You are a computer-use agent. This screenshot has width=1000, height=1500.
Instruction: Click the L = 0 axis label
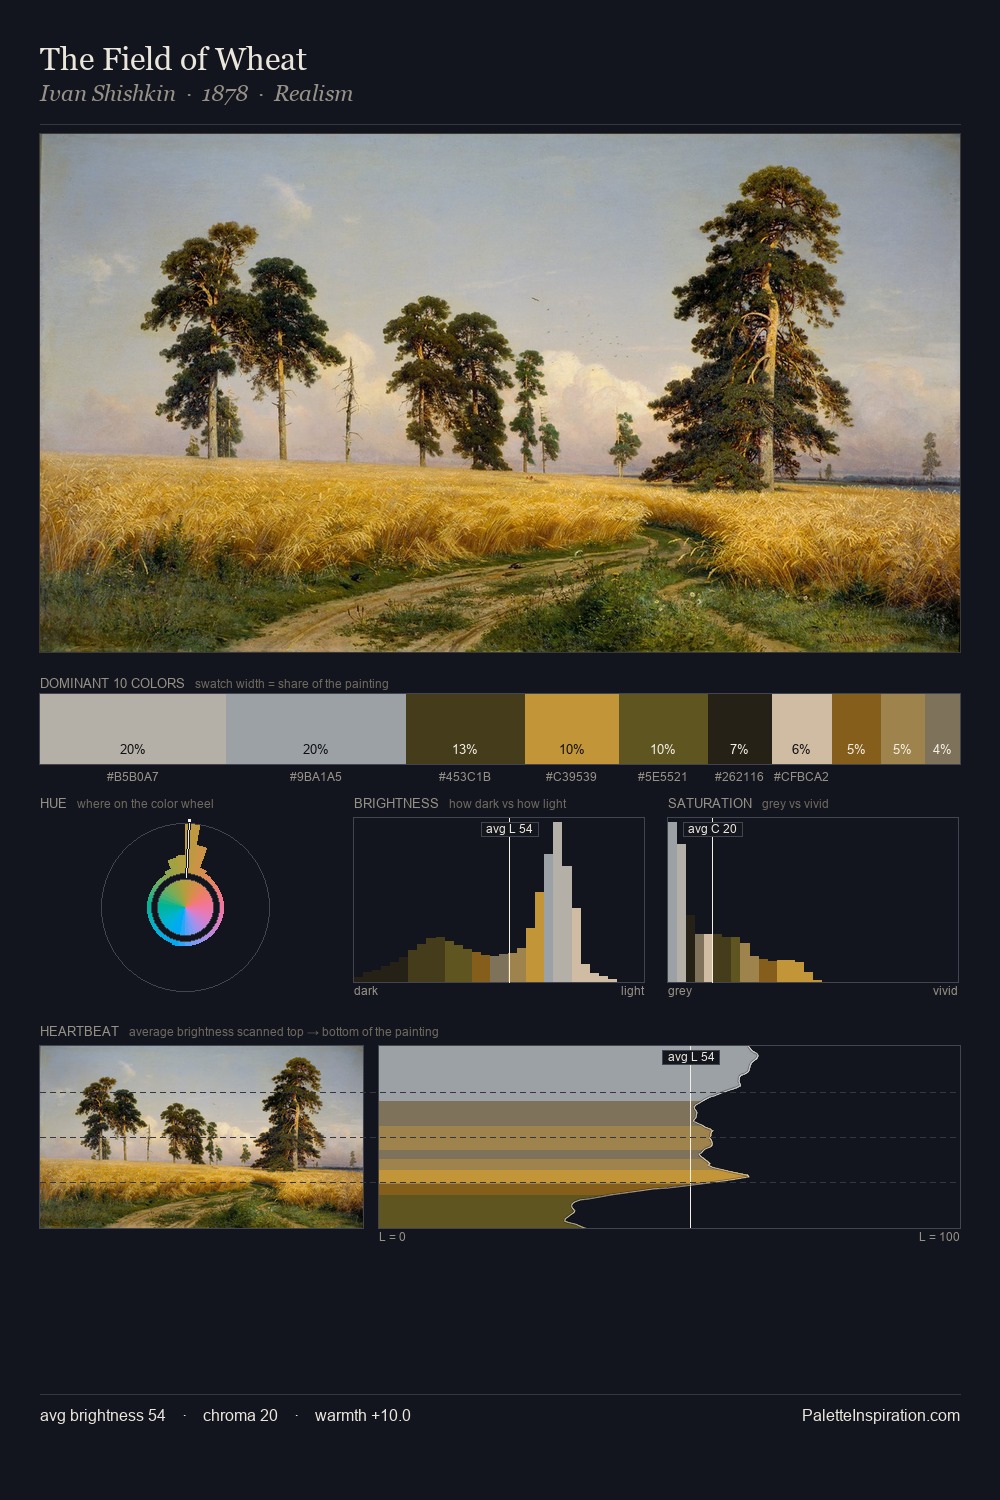click(392, 1237)
